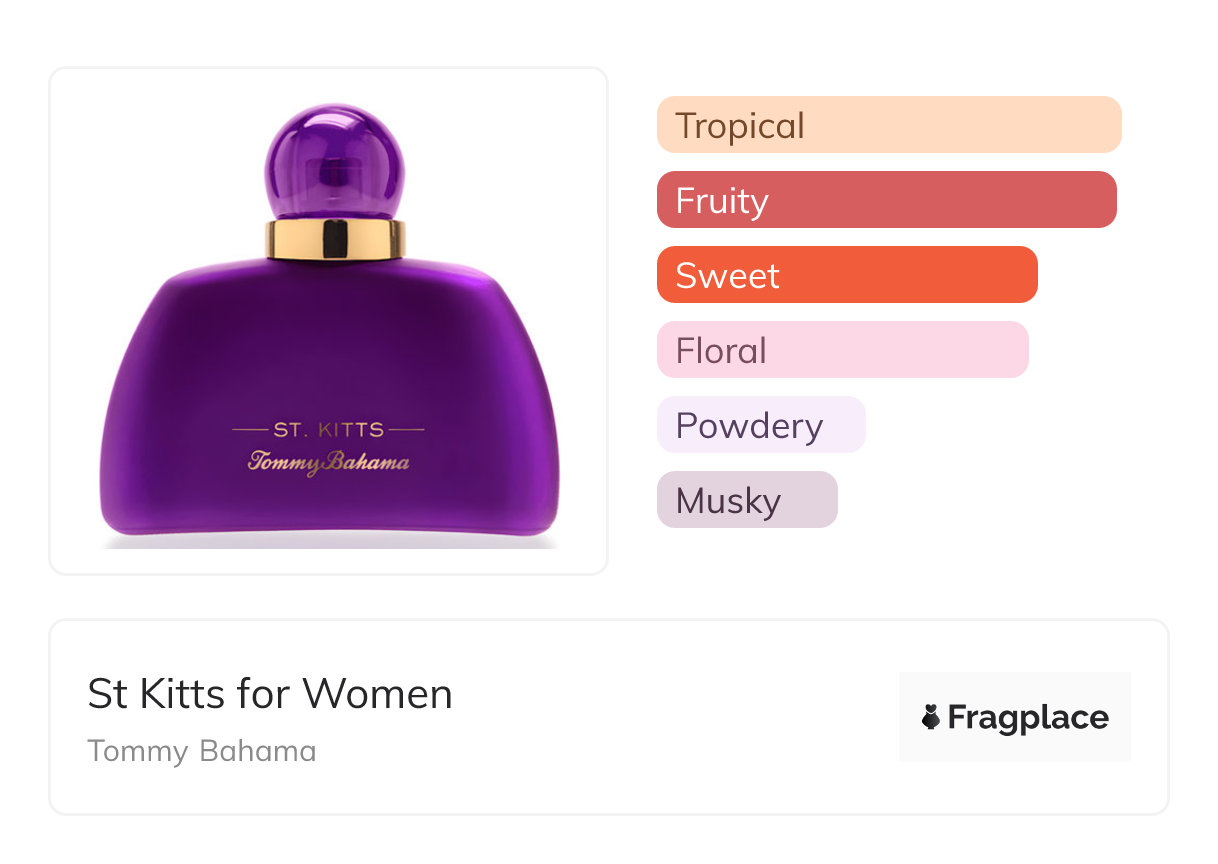The image size is (1218, 864).
Task: Click the grey Tommy Bahama brand name
Action: coord(202,751)
